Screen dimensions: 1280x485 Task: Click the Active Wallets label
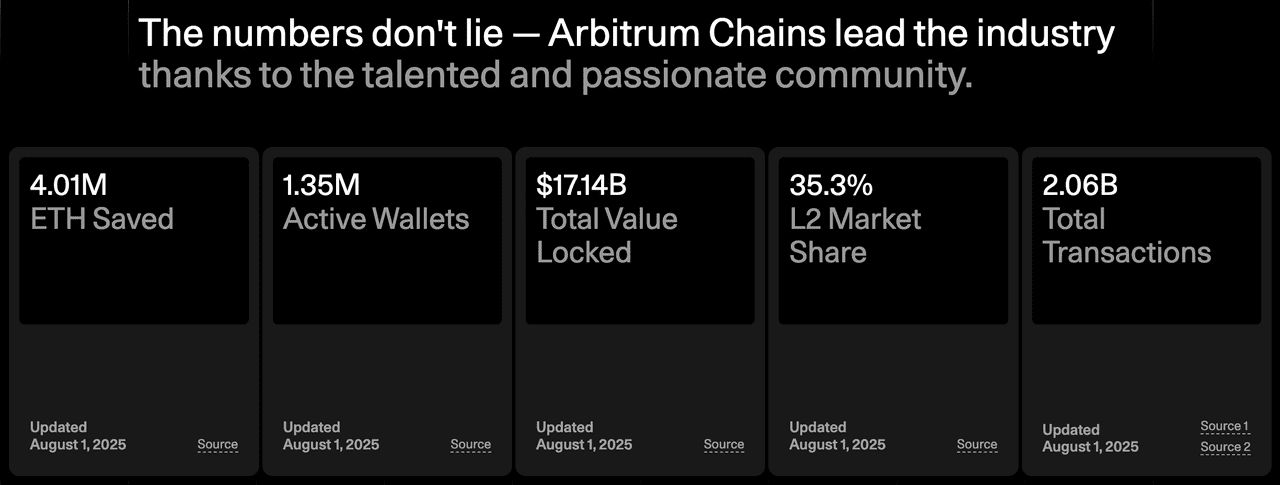pos(376,219)
